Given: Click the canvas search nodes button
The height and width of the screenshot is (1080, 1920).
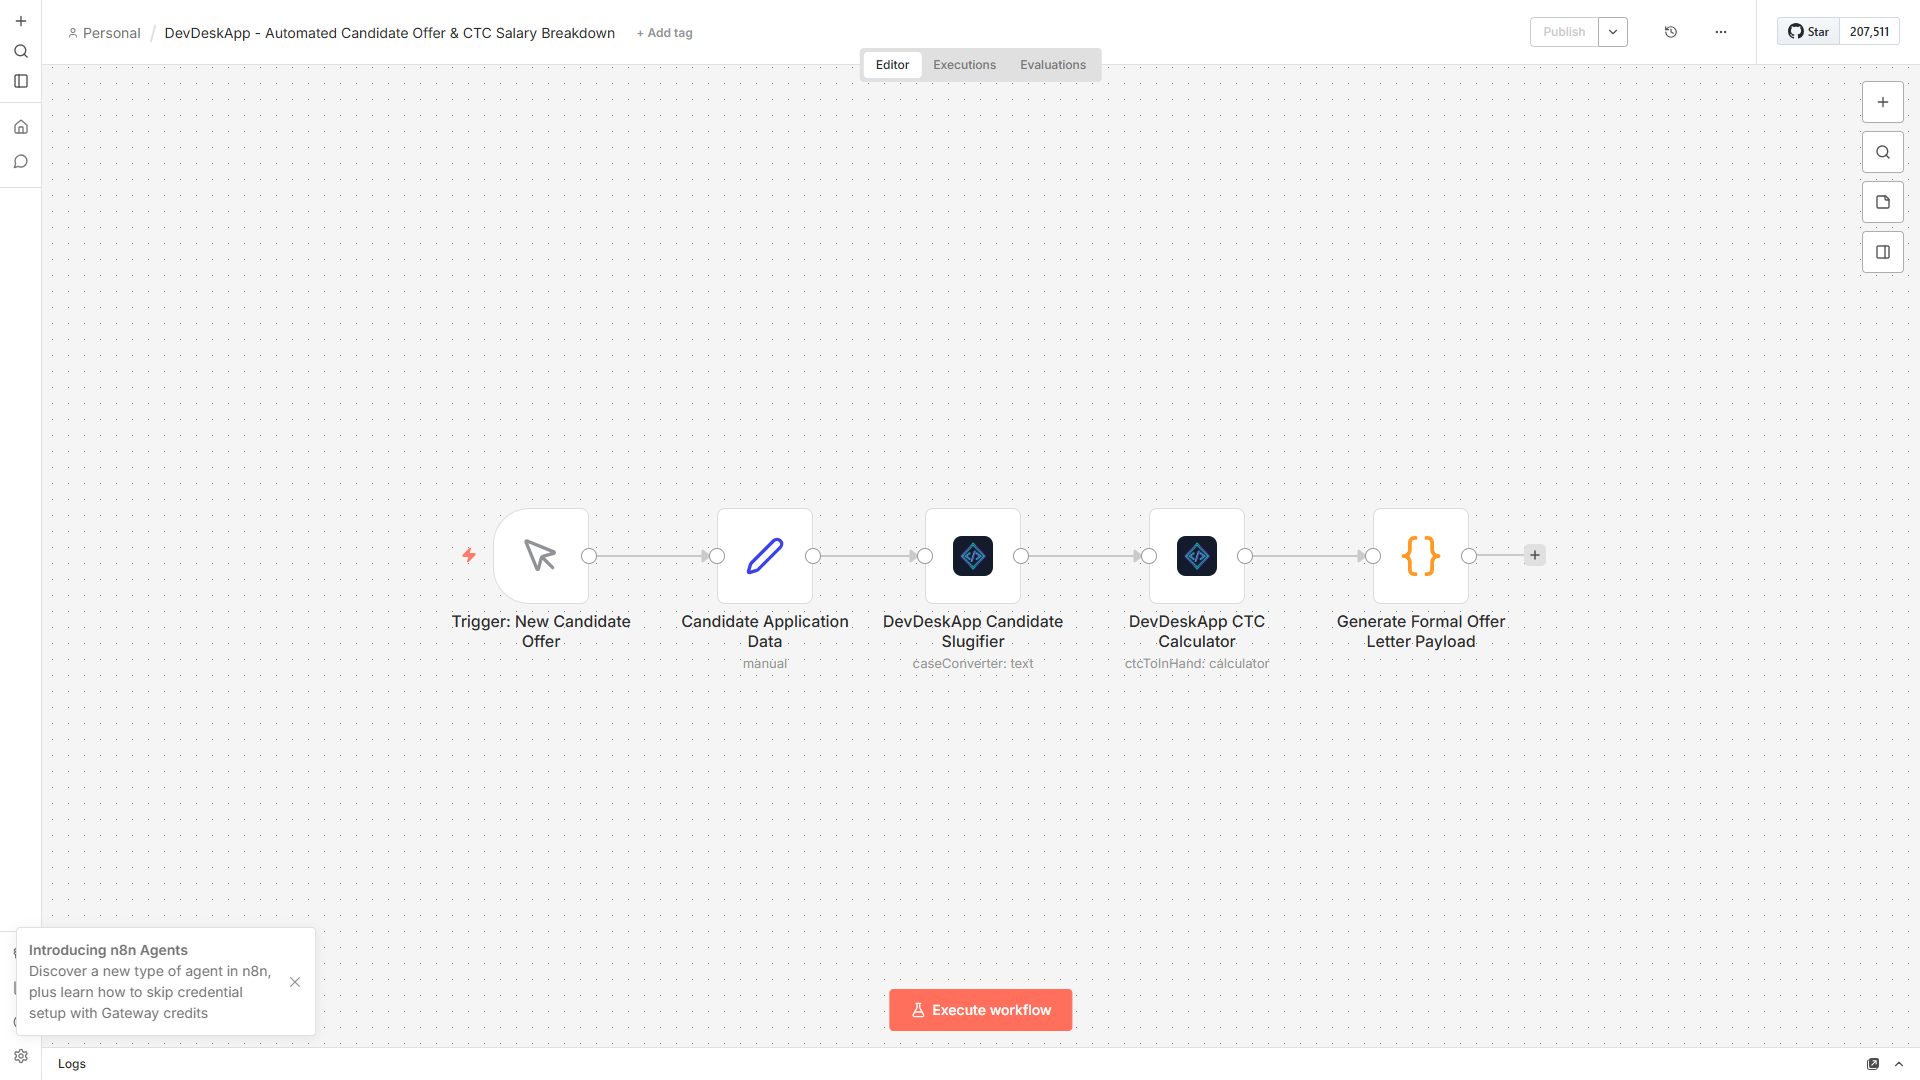Looking at the screenshot, I should [1882, 152].
